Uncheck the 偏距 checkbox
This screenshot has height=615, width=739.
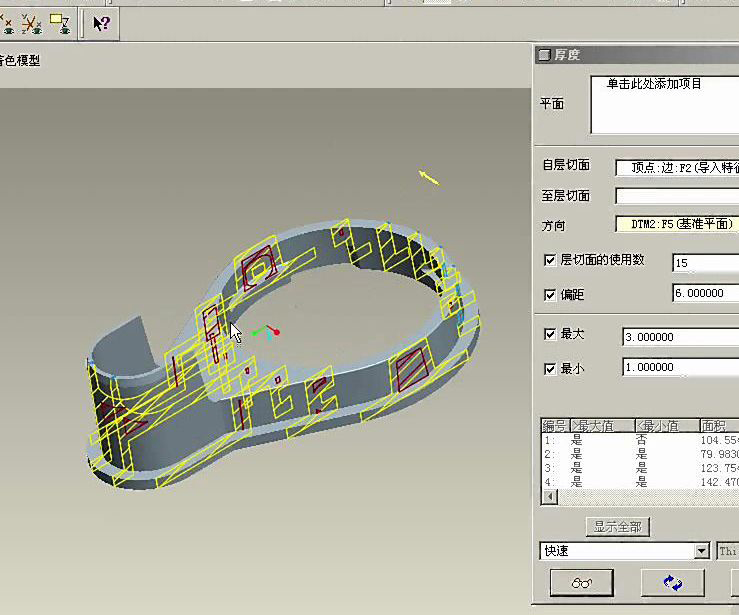click(x=549, y=295)
